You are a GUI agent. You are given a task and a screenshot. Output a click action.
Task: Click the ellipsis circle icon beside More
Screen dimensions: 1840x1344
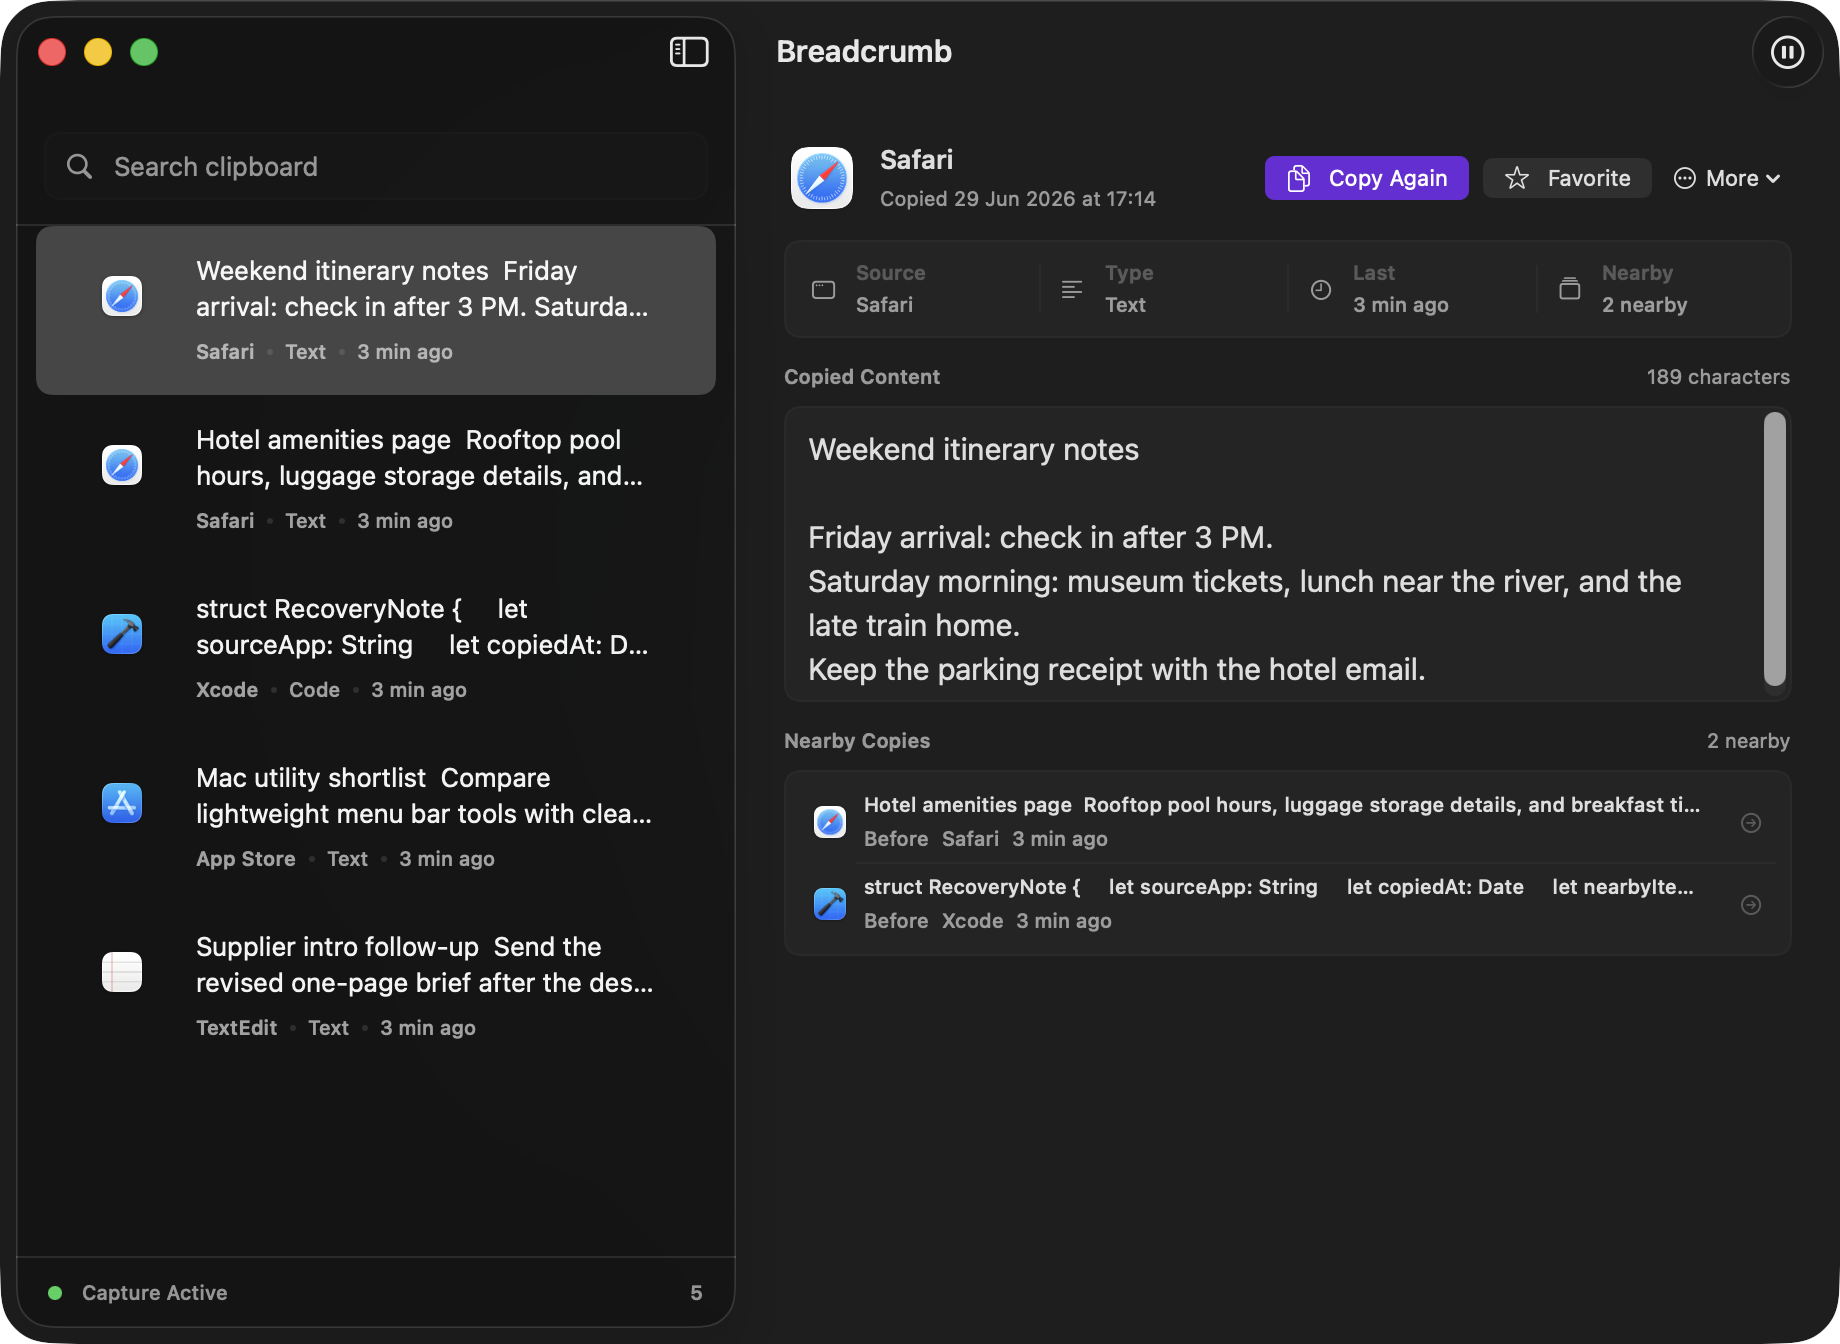coord(1685,178)
